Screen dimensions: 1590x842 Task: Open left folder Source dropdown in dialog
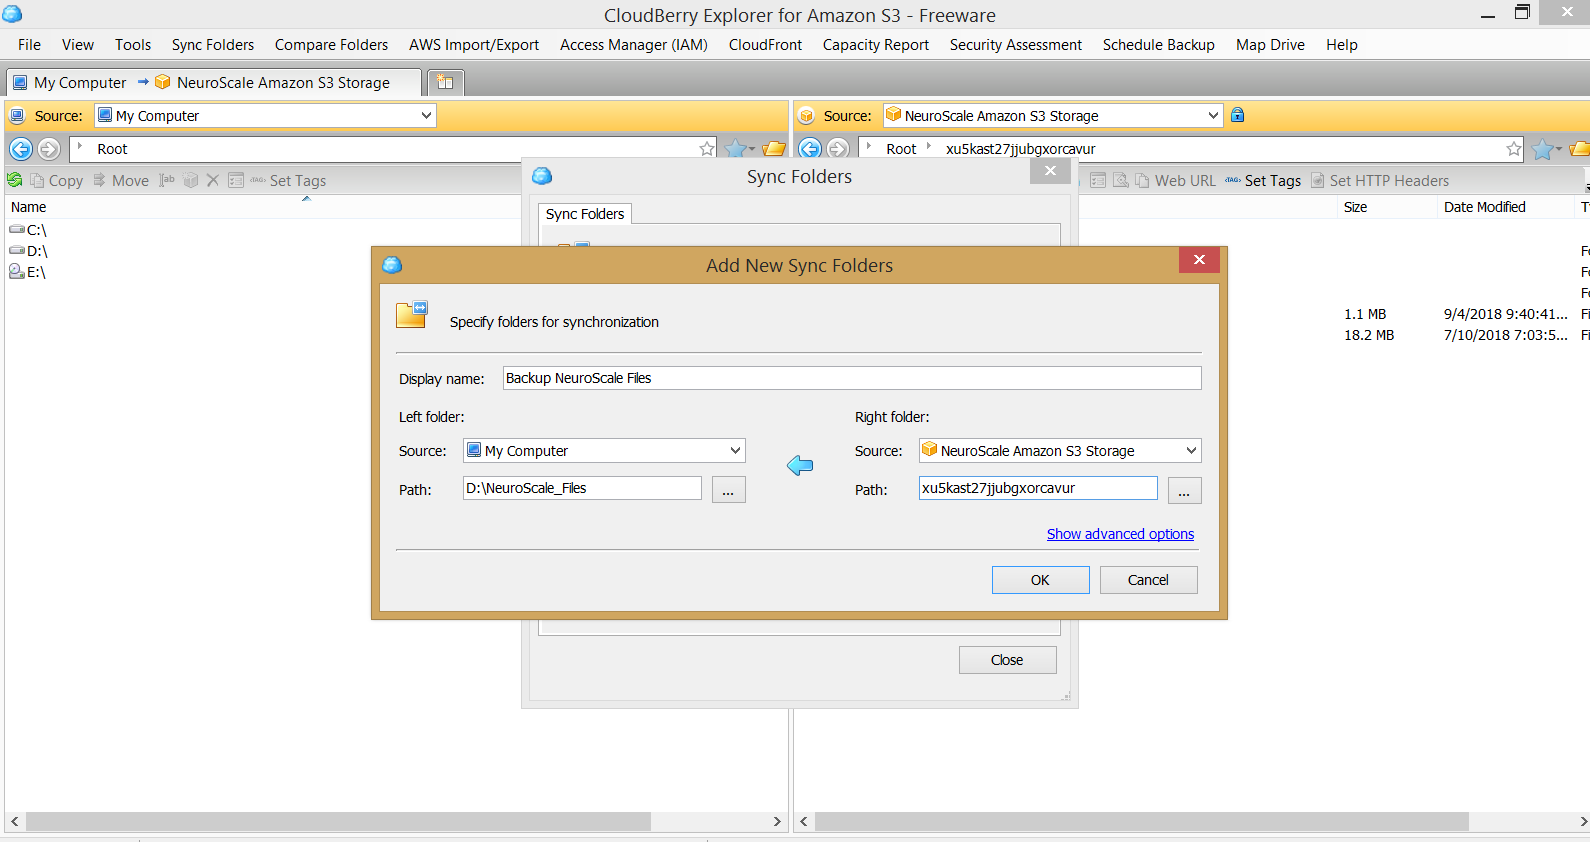735,451
